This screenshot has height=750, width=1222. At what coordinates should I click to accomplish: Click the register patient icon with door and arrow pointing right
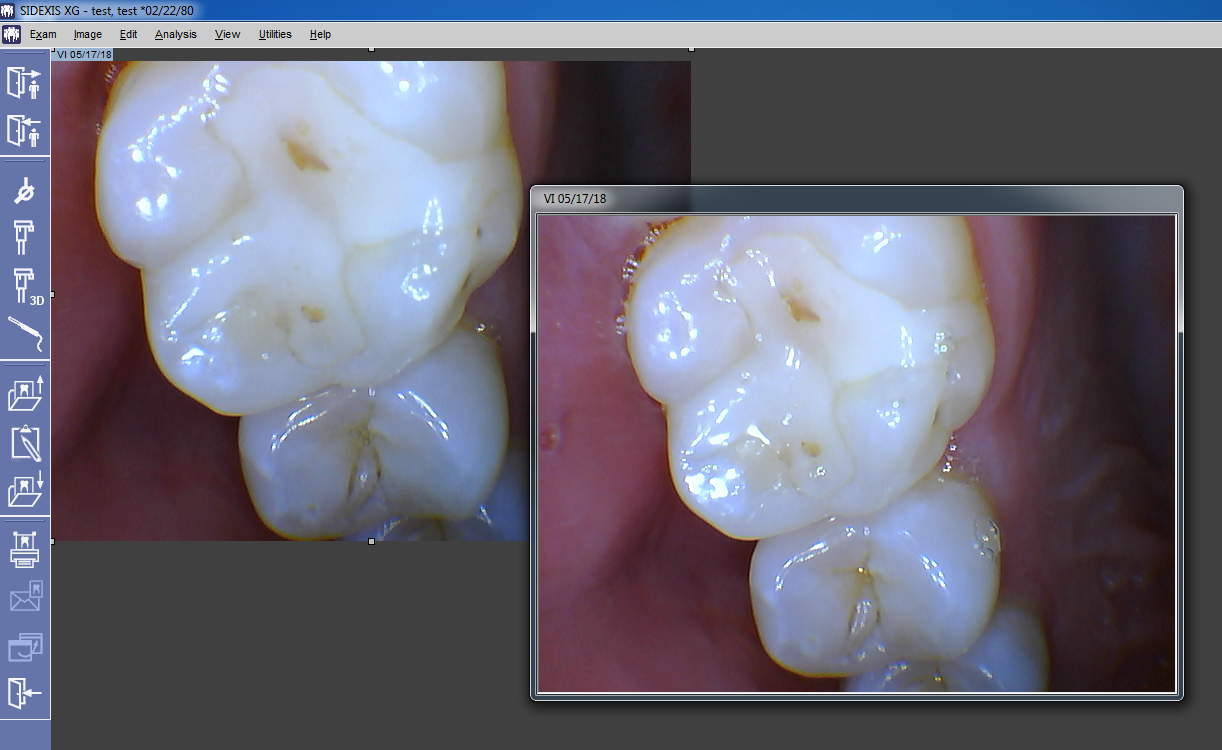24,83
